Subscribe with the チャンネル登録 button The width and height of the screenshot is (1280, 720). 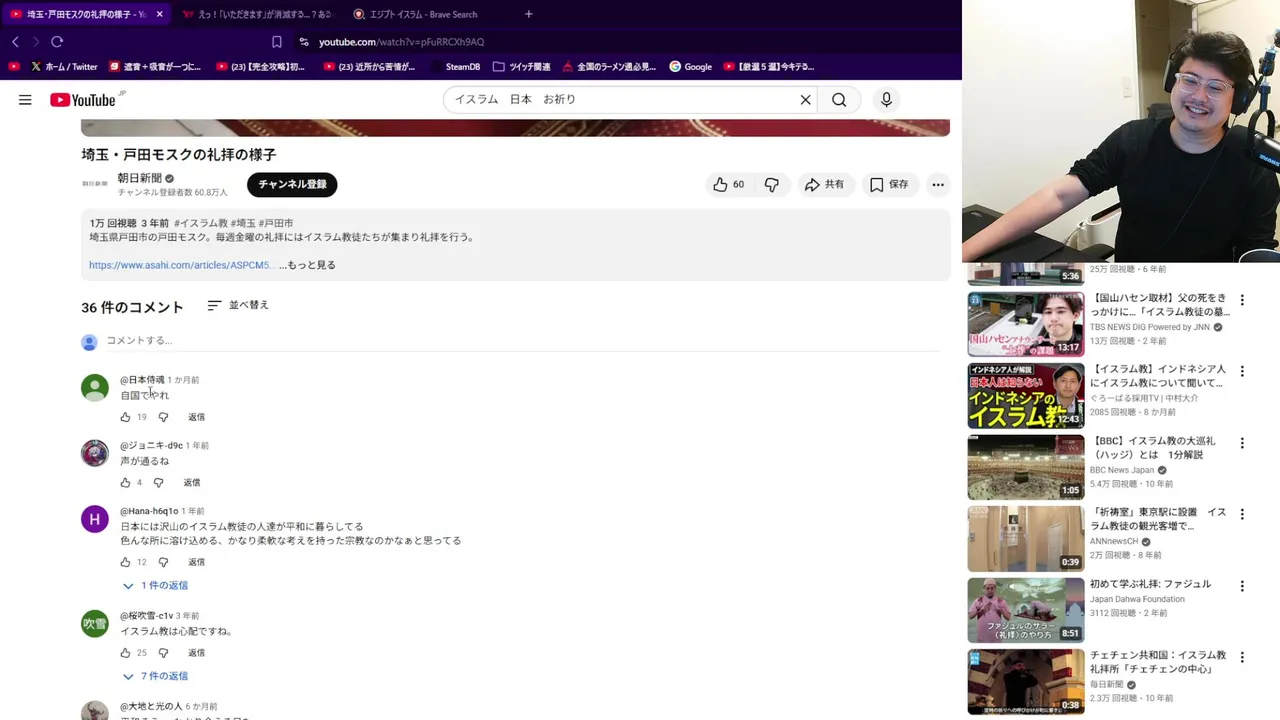[292, 184]
